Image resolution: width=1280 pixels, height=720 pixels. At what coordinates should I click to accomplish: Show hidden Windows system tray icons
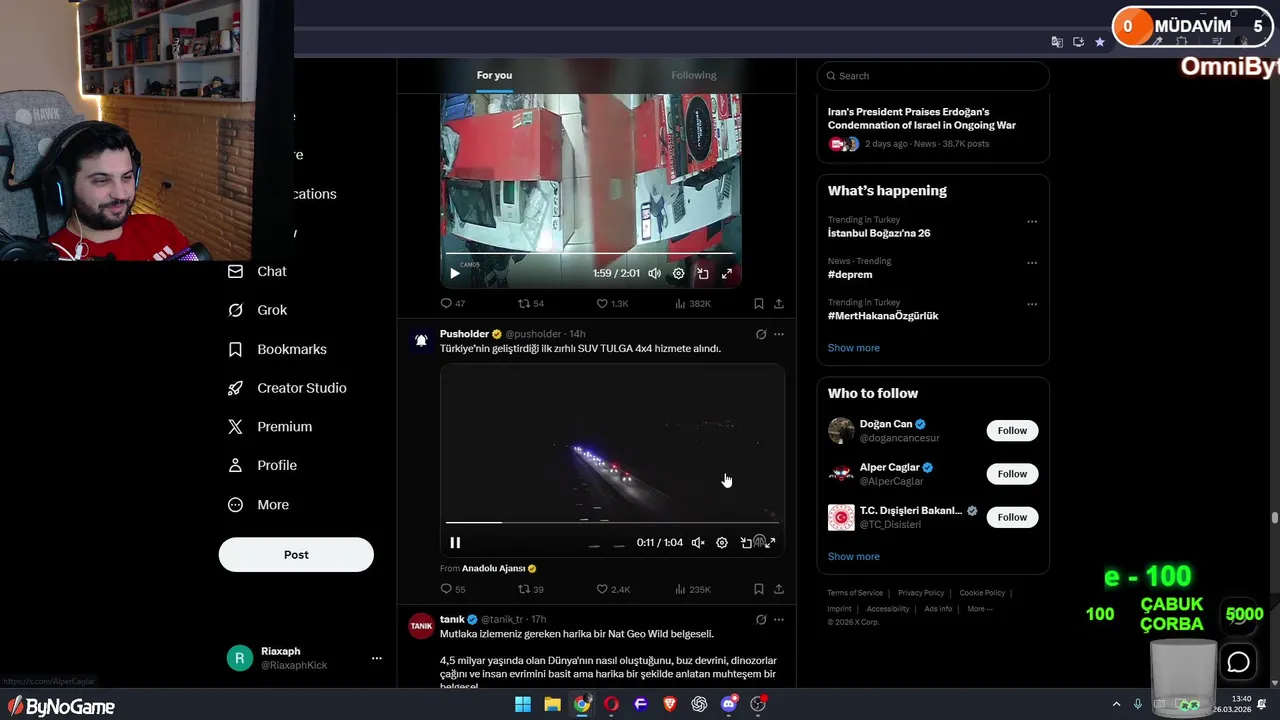[x=1116, y=704]
